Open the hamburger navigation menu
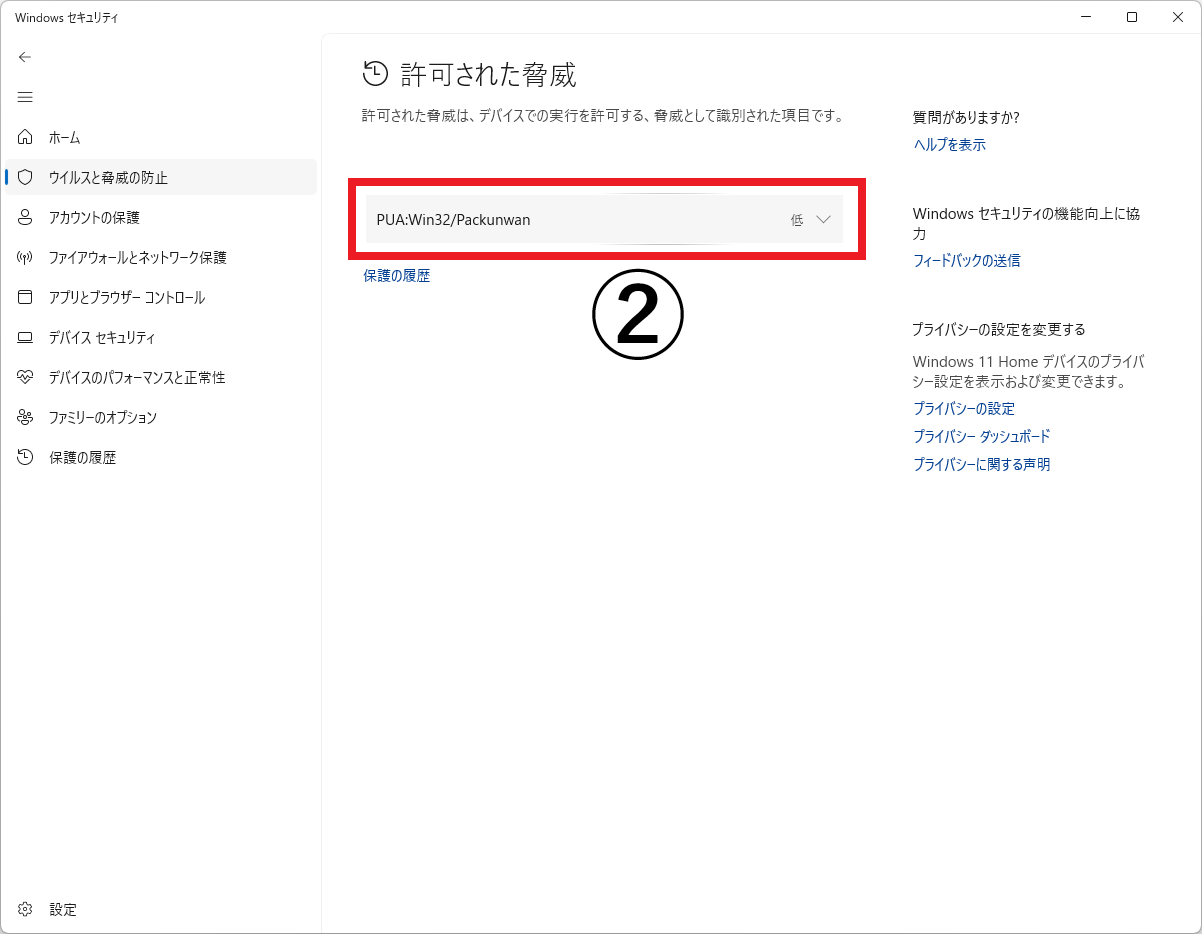This screenshot has width=1202, height=934. 25,97
